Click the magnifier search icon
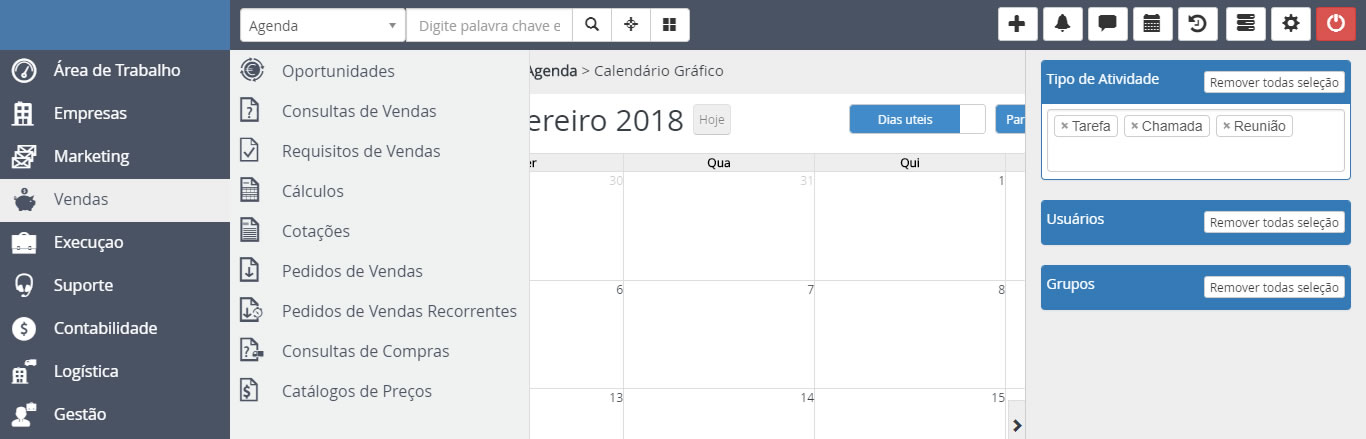This screenshot has height=439, width=1366. [x=592, y=25]
